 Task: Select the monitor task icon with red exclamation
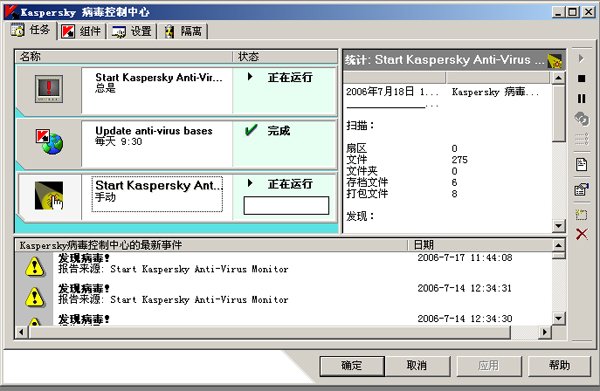tap(49, 89)
